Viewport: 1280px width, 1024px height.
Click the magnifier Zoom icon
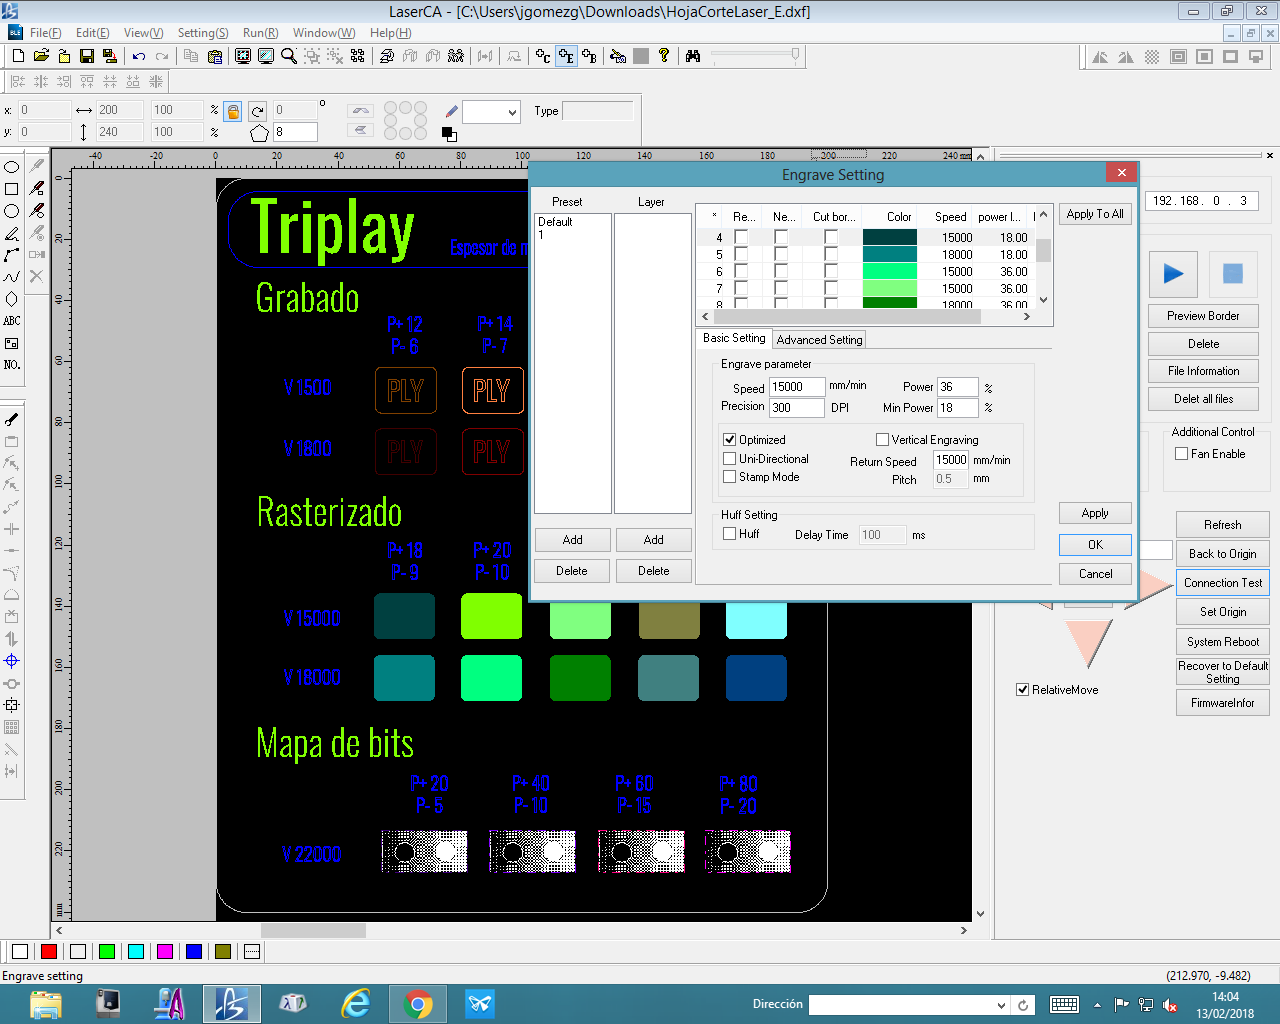[289, 56]
